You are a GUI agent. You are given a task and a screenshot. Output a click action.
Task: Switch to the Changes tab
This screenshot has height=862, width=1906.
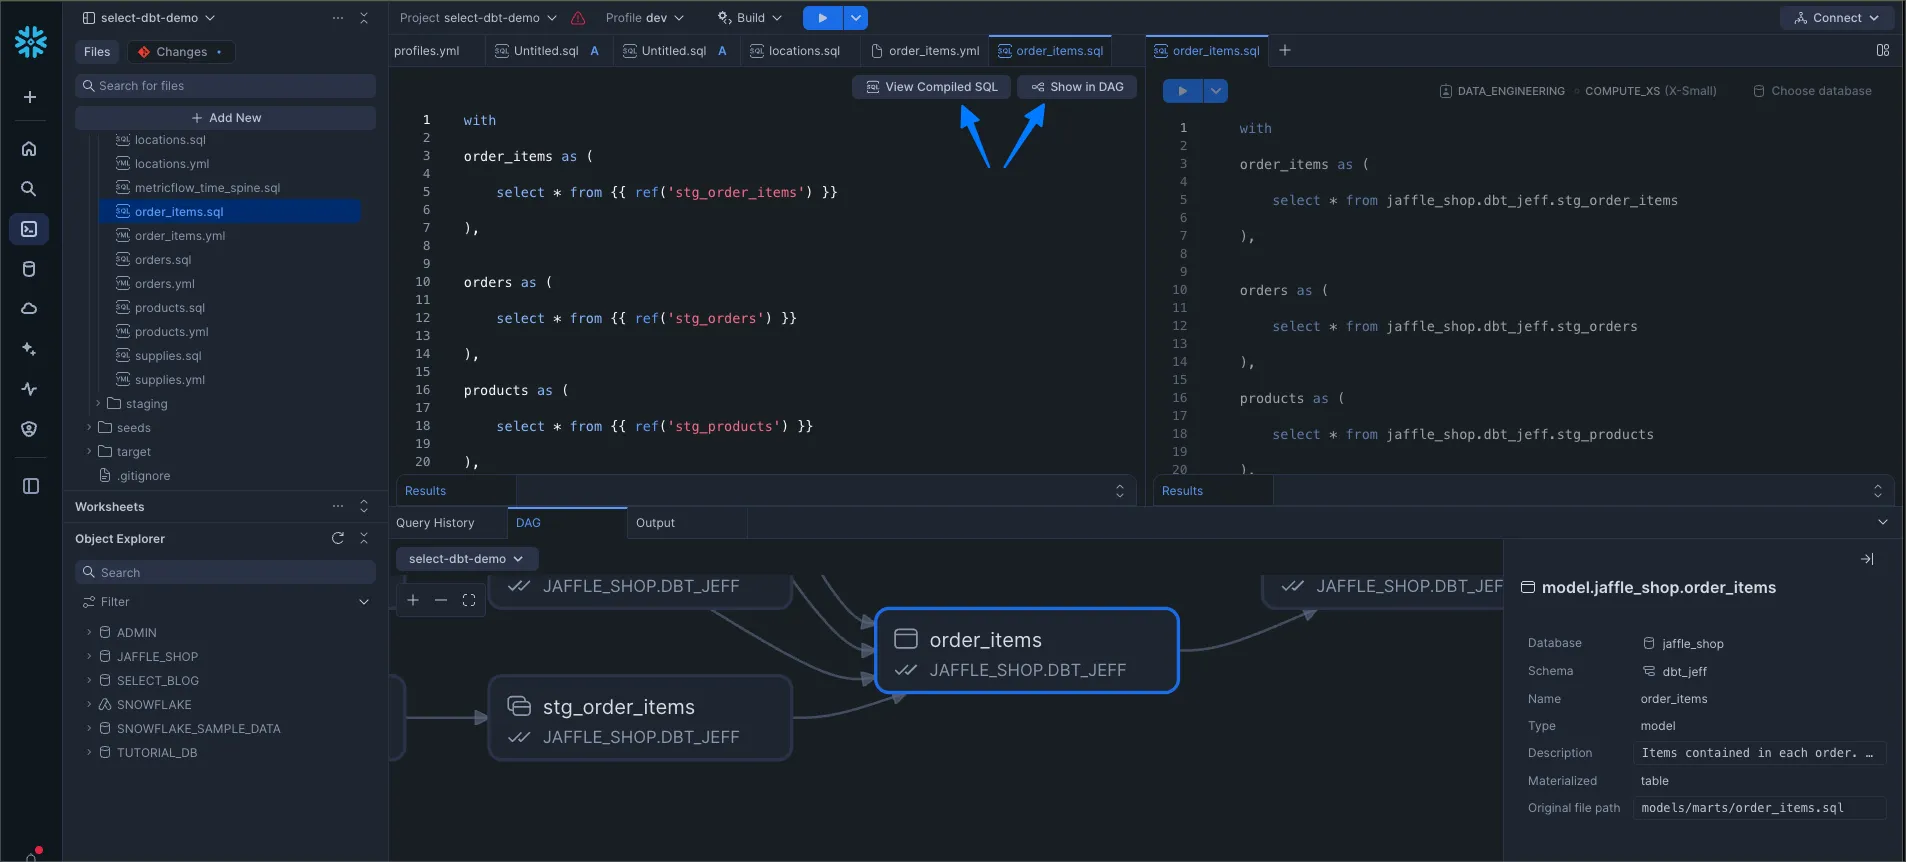tap(181, 52)
